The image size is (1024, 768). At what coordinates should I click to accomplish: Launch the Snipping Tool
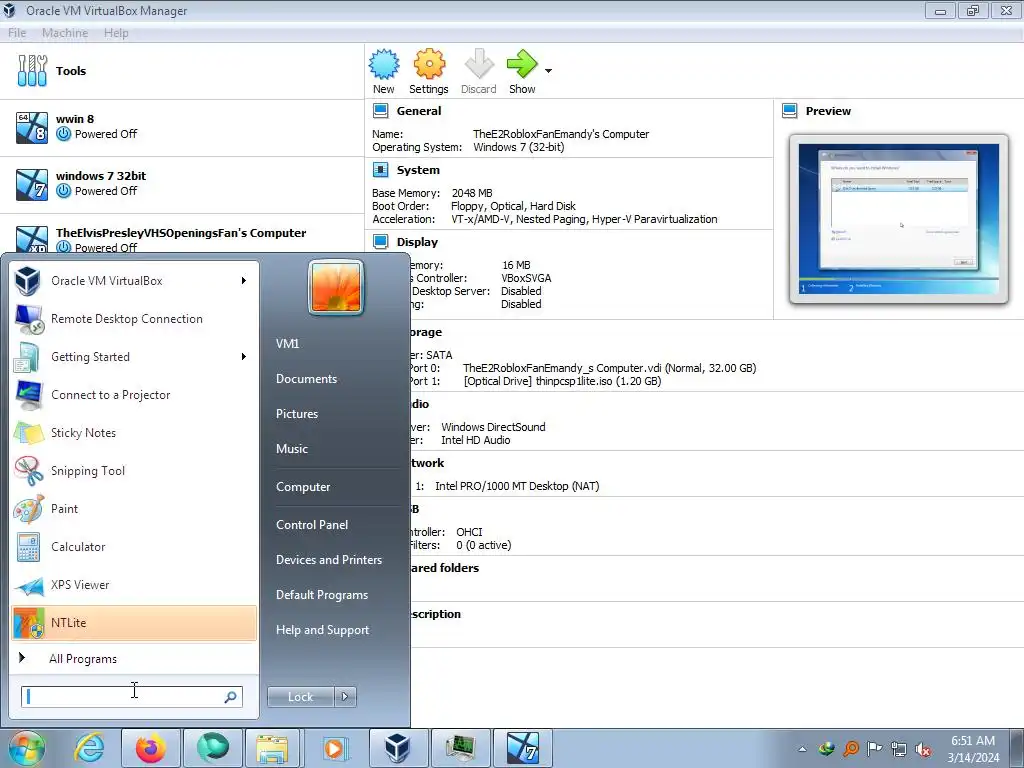pos(134,471)
